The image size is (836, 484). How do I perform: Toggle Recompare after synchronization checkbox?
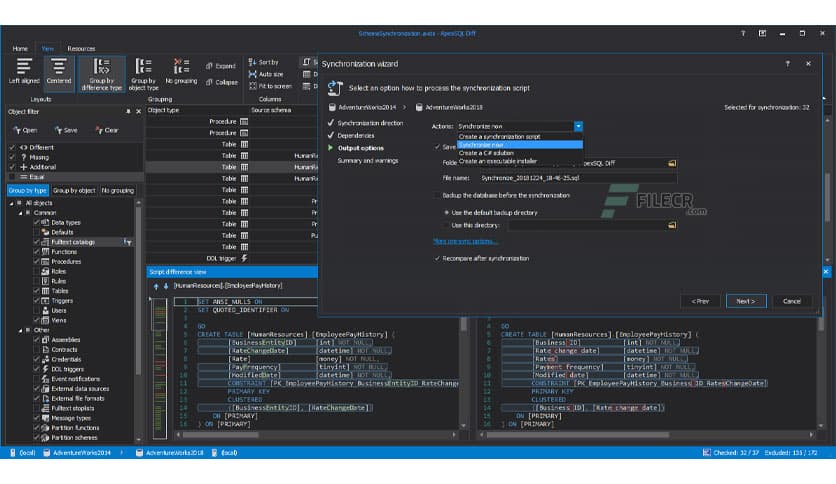437,259
